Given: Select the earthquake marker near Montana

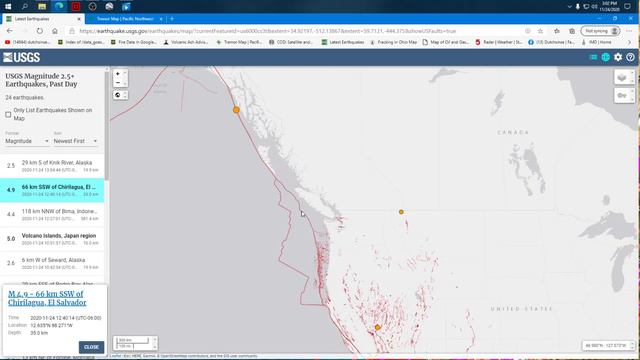Looking at the screenshot, I should point(401,212).
